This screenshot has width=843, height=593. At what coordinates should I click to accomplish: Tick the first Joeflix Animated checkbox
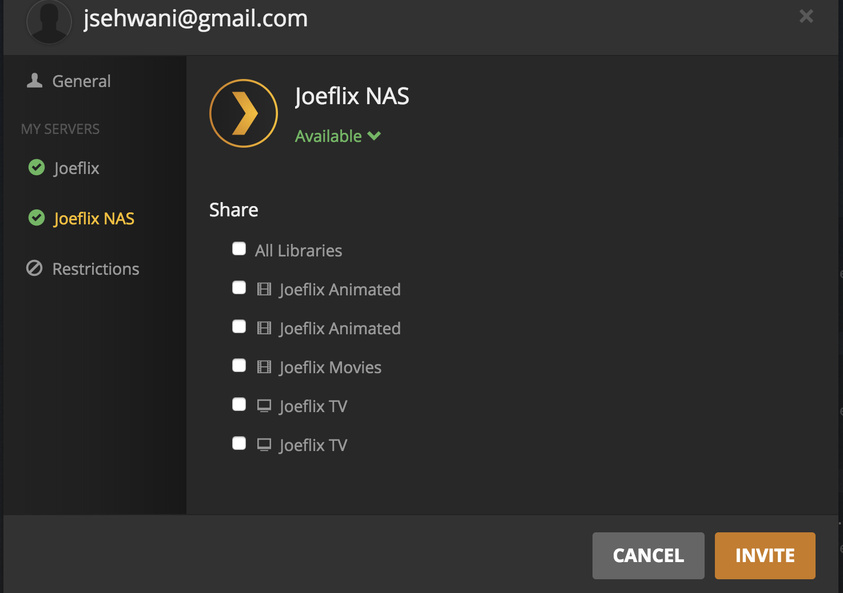pyautogui.click(x=239, y=288)
